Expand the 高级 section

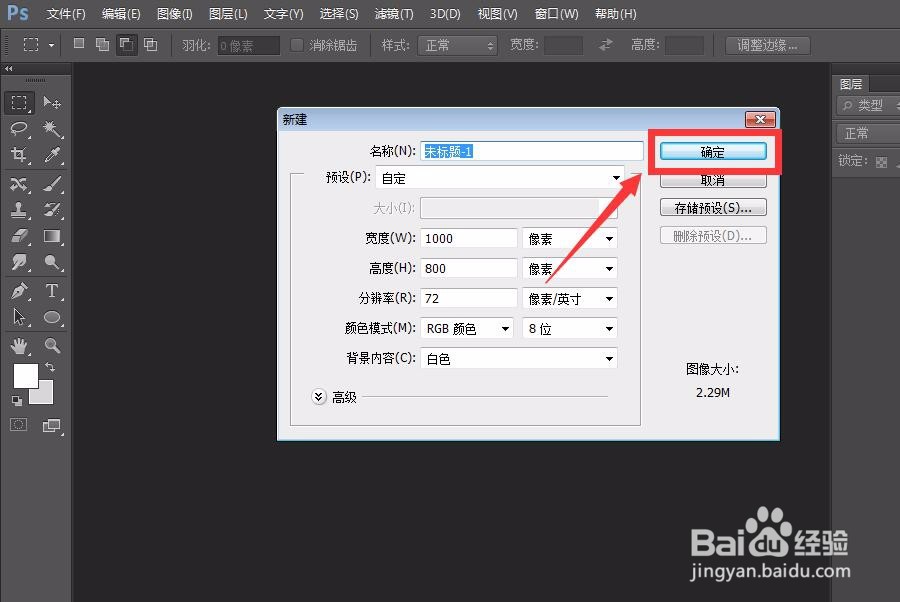pos(319,396)
